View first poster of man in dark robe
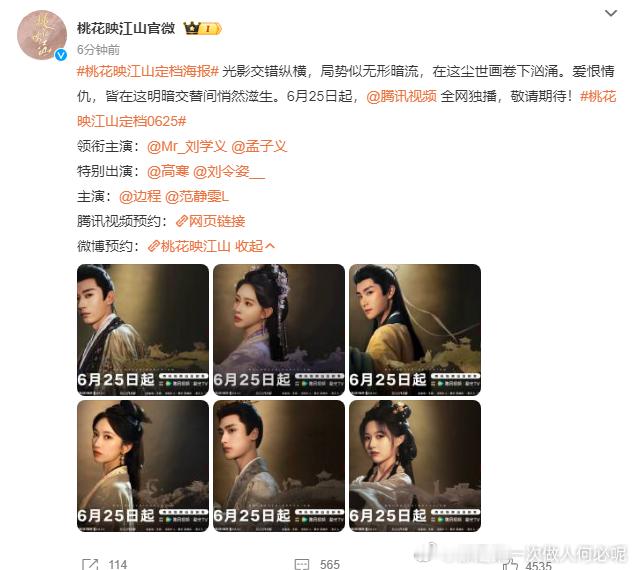Screen dimensions: 634x570 point(143,330)
